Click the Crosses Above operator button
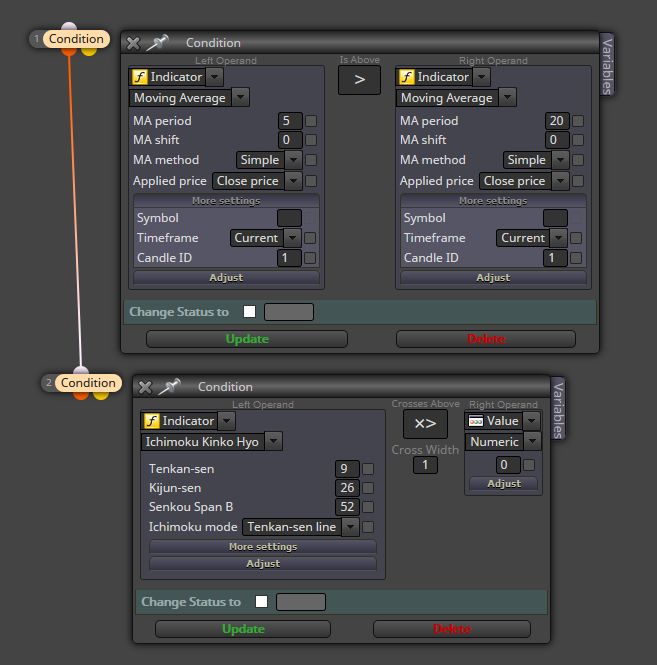The width and height of the screenshot is (657, 665). (425, 424)
